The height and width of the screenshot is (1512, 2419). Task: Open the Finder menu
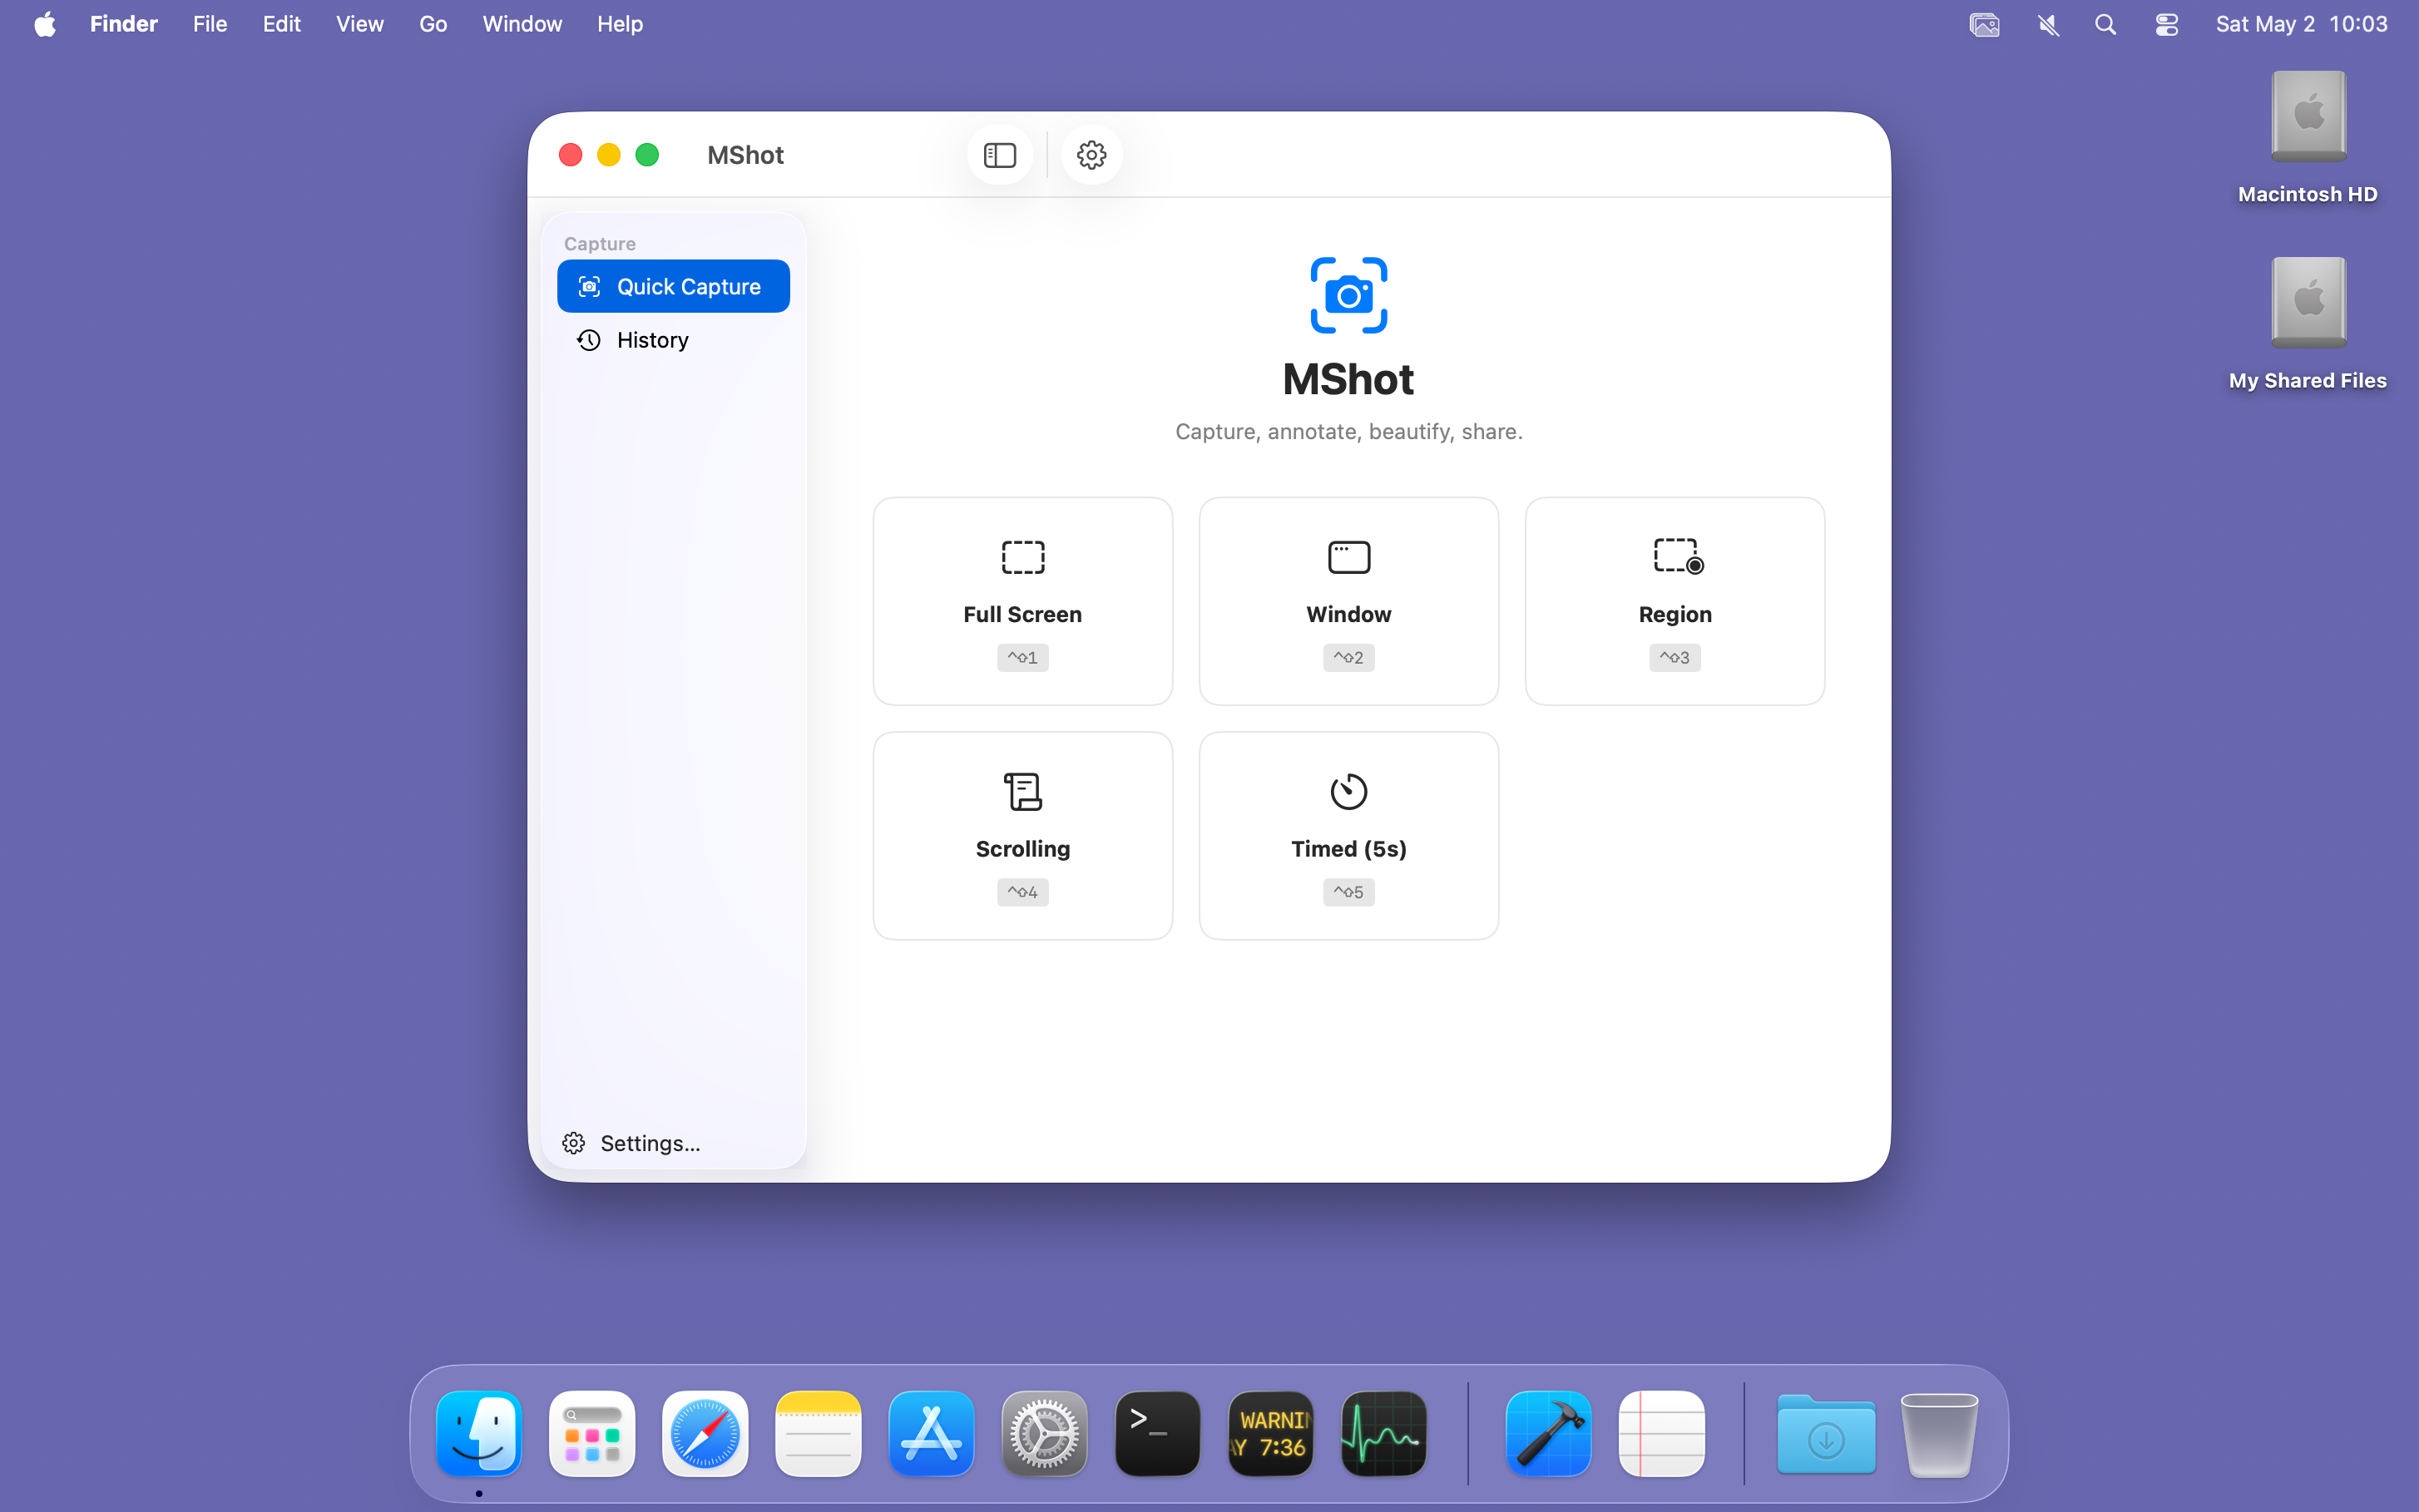pyautogui.click(x=124, y=24)
